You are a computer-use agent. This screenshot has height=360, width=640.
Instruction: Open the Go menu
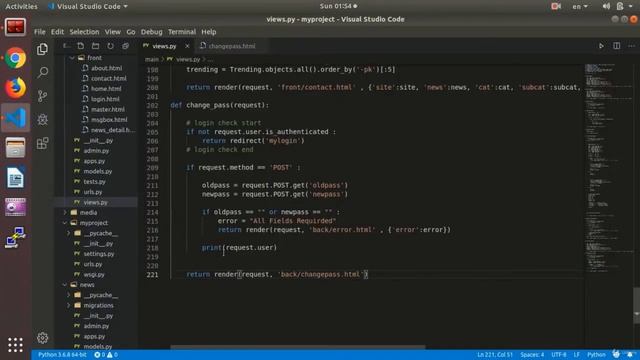[131, 32]
